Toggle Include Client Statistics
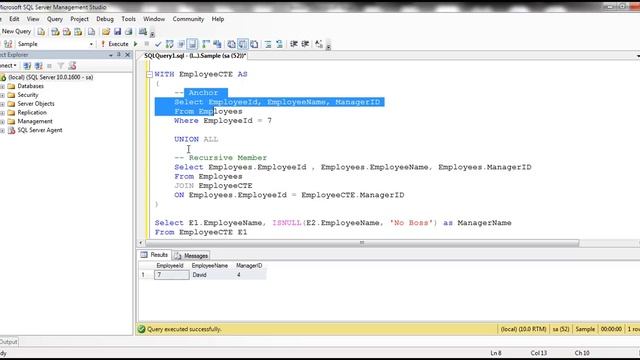Image resolution: width=640 pixels, height=360 pixels. 217,44
